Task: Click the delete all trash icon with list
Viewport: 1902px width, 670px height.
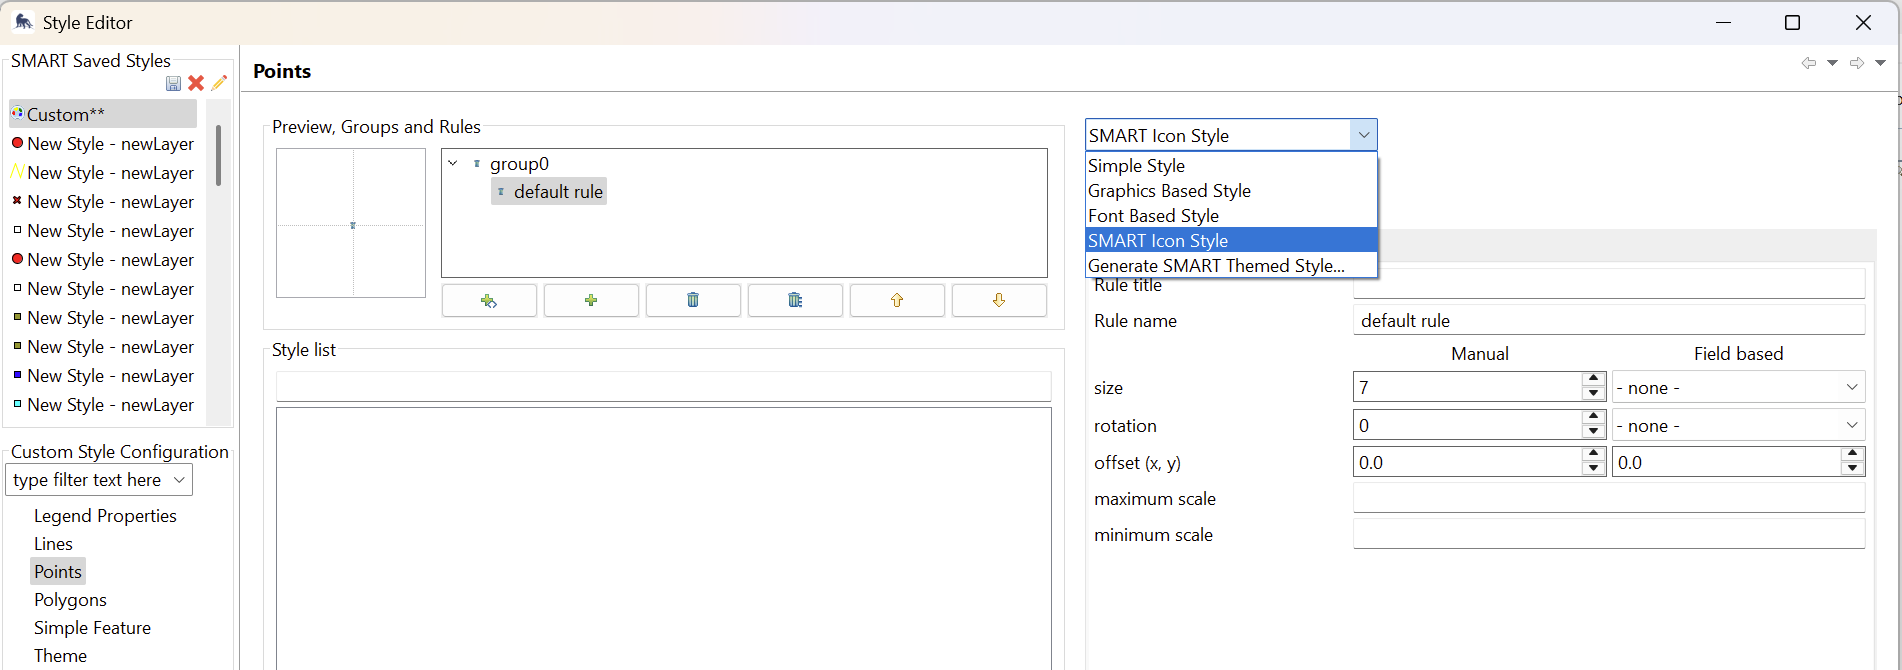Action: [x=795, y=300]
